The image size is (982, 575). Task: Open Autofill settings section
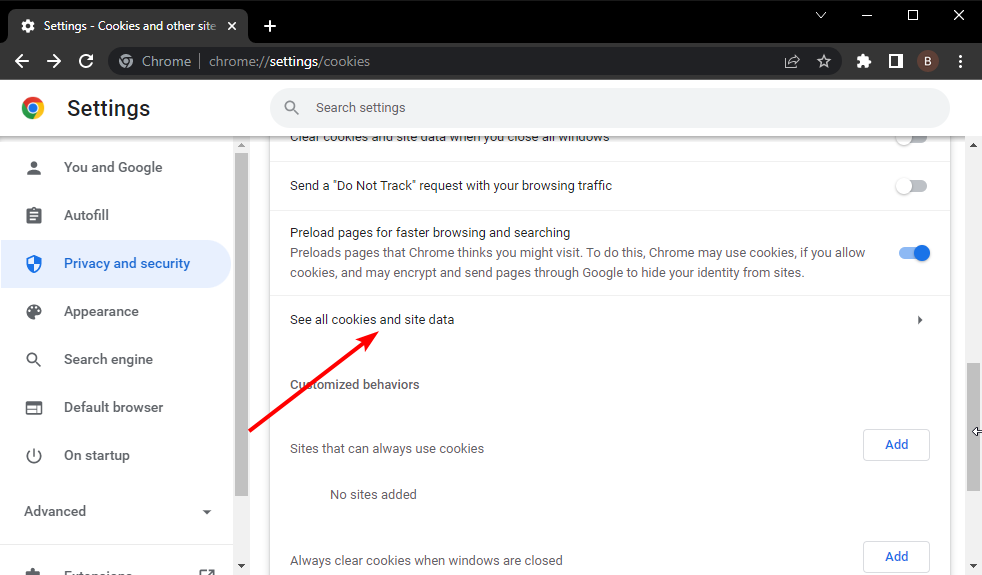point(116,215)
